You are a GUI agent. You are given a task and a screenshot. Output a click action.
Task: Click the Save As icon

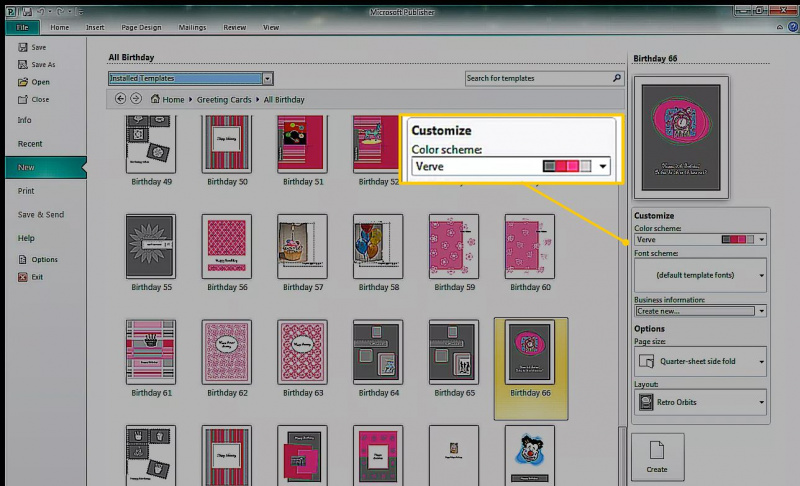pos(22,64)
